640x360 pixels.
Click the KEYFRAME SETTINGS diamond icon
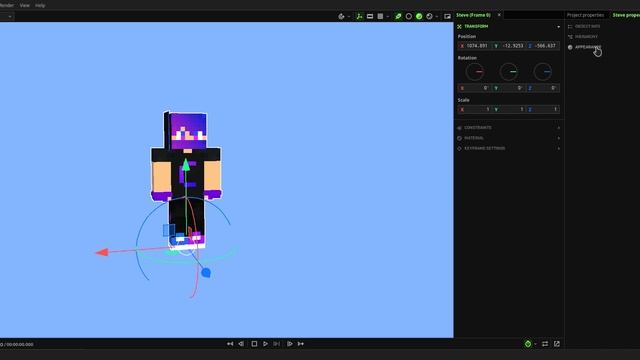coord(459,148)
